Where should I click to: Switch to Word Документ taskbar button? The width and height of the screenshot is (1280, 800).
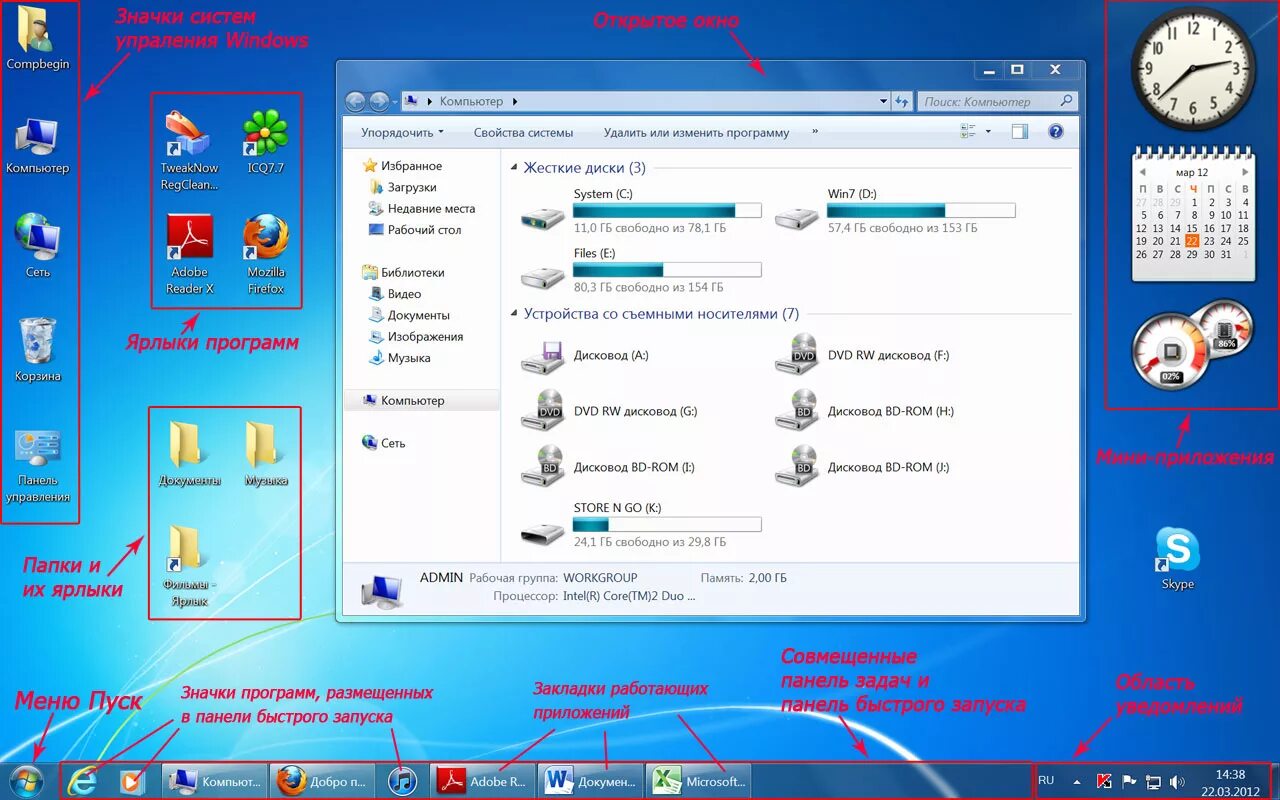tap(591, 781)
